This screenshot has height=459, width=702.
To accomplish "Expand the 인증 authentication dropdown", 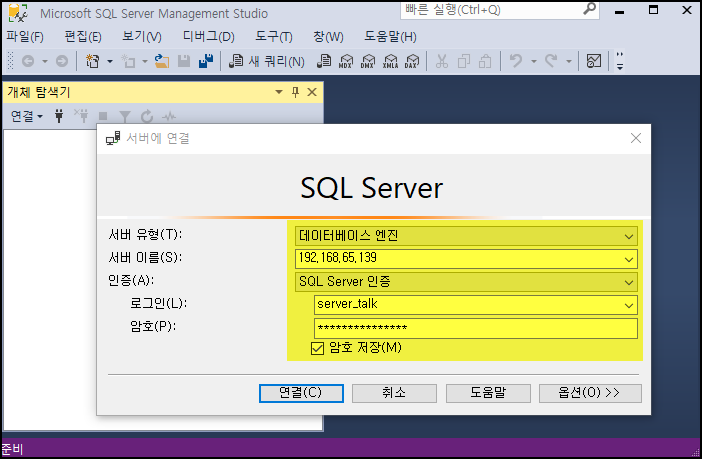I will pyautogui.click(x=629, y=282).
